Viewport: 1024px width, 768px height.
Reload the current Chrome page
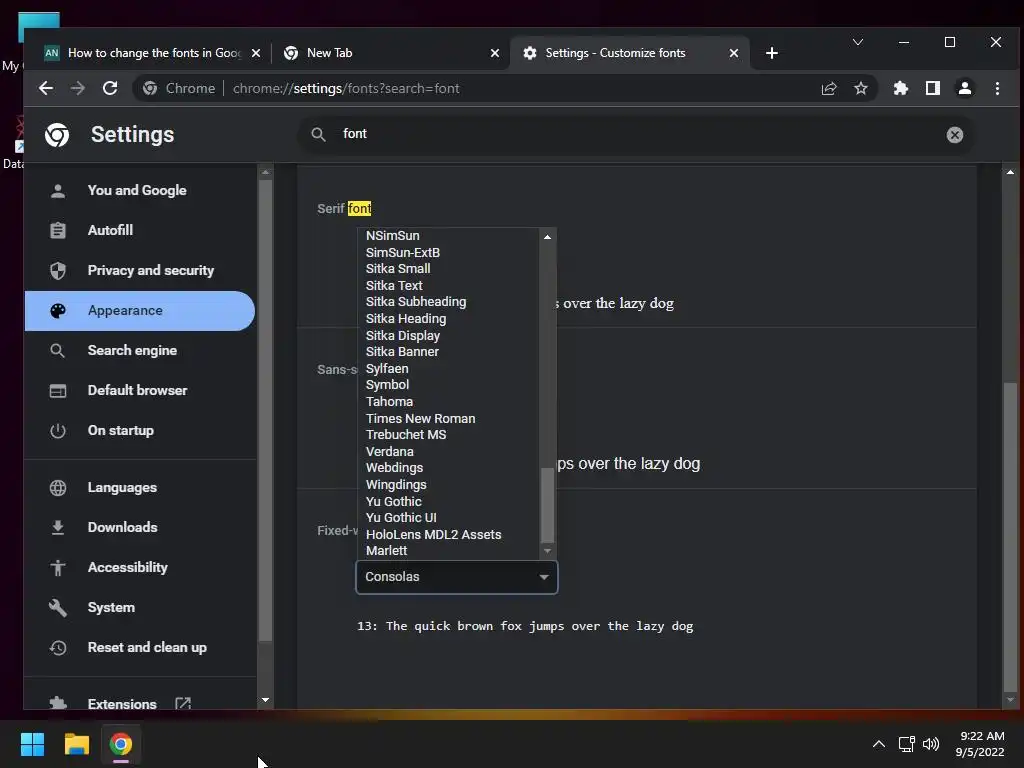110,88
